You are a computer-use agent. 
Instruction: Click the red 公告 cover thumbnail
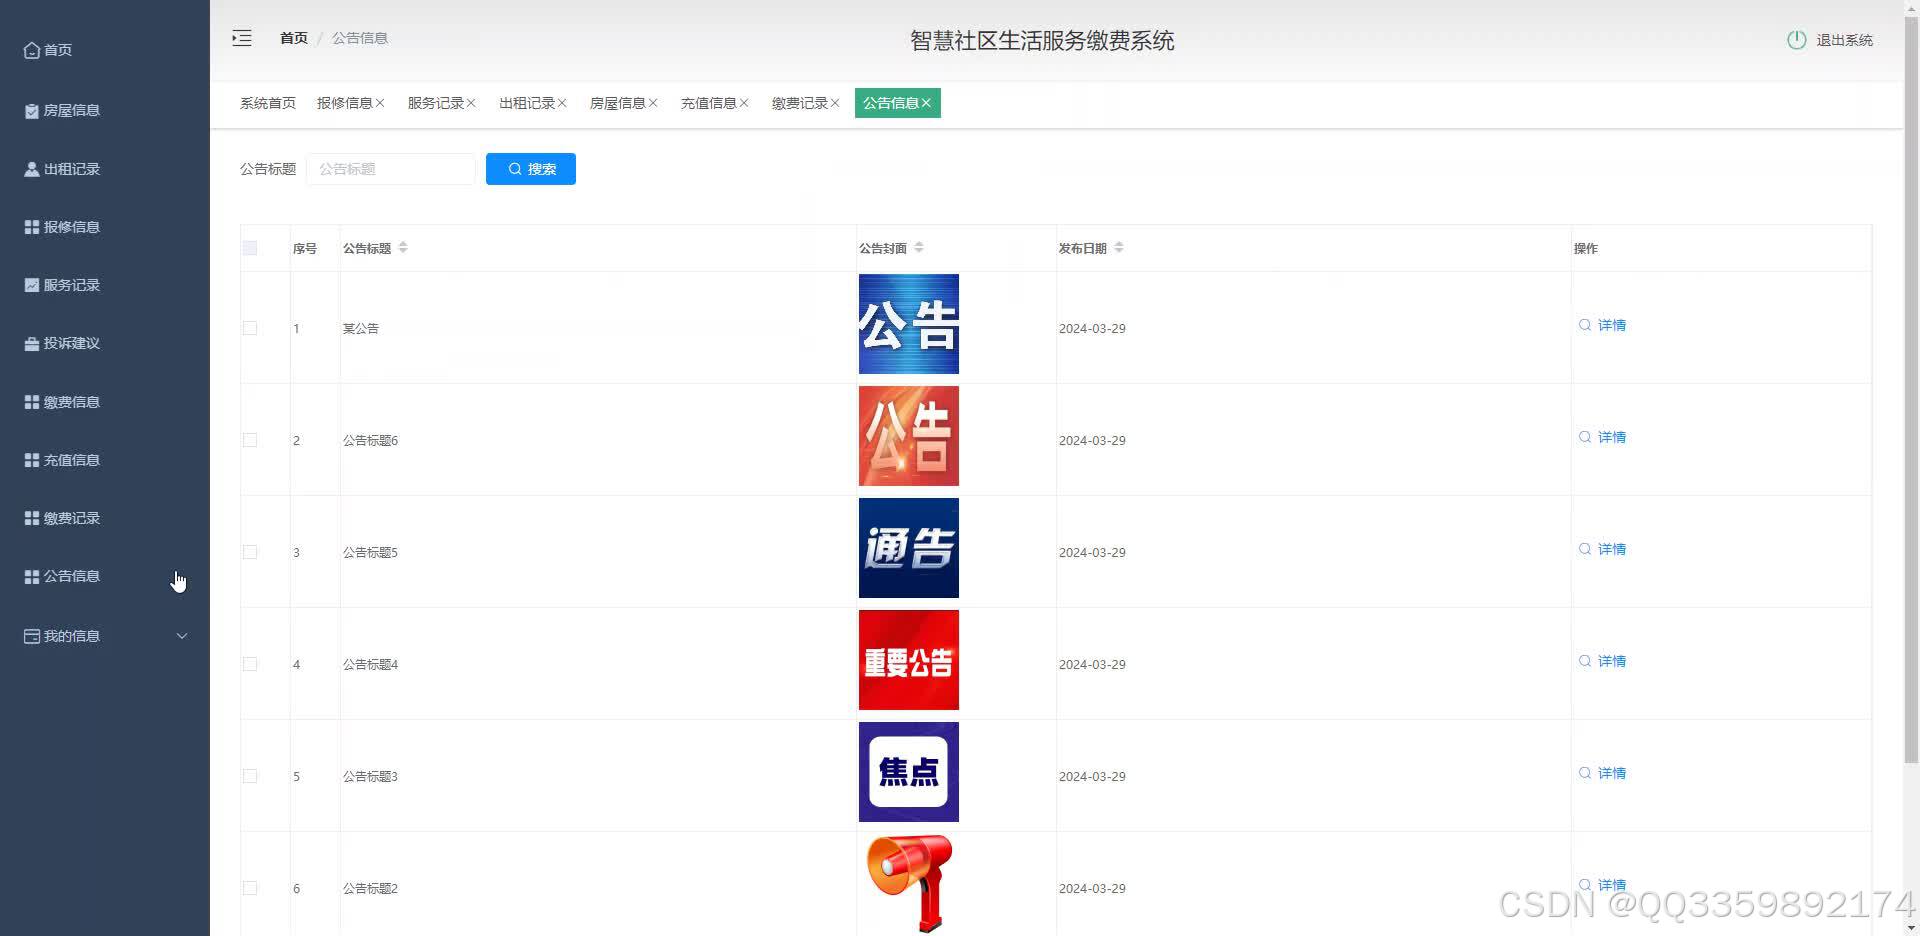pos(909,436)
